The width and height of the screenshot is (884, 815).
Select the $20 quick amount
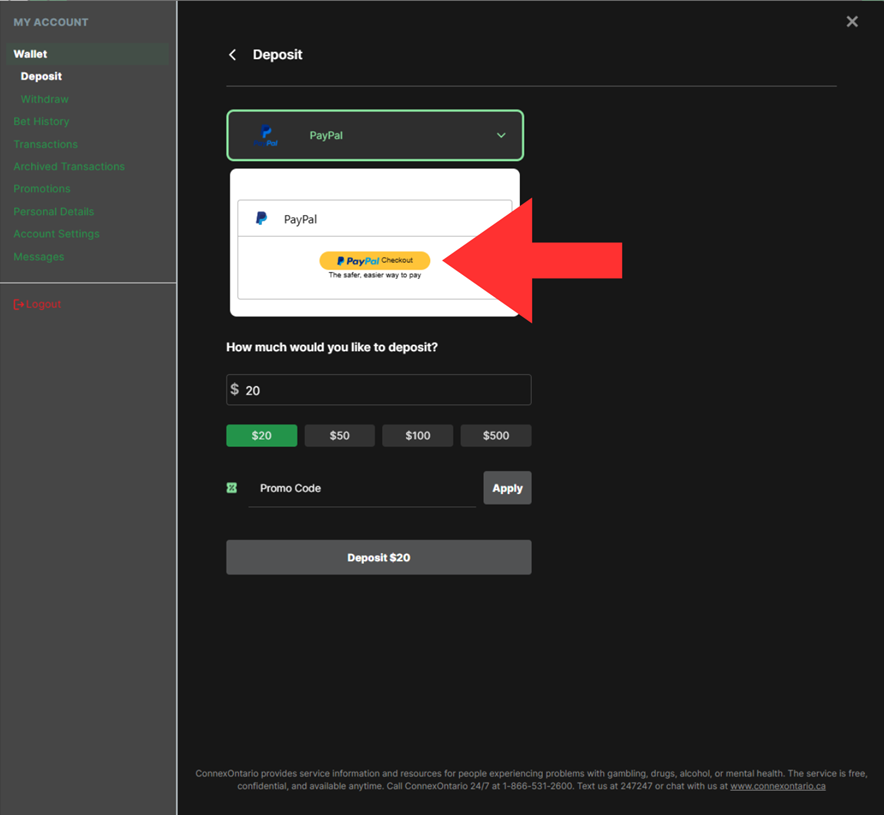261,436
